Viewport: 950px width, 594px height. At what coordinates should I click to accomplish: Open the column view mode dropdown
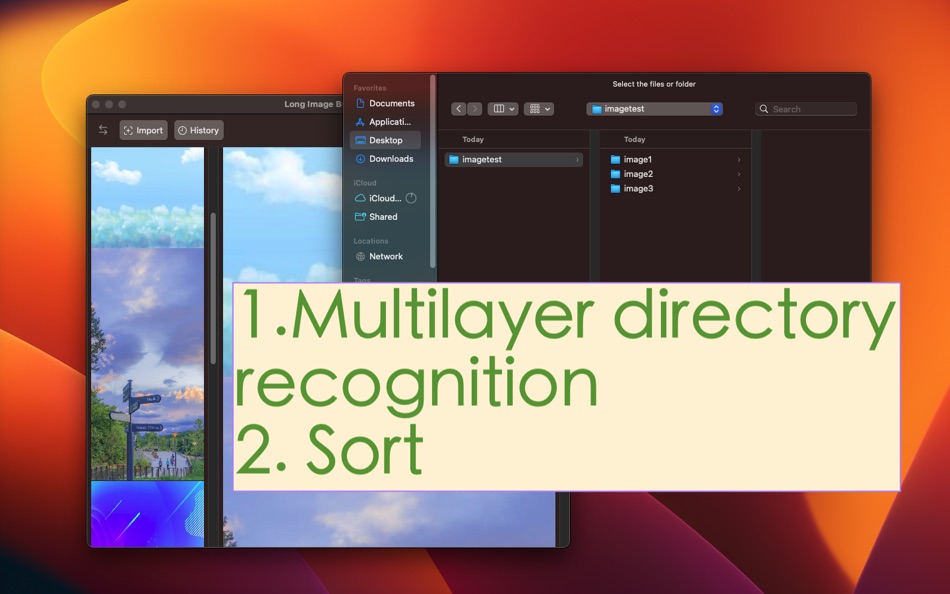[x=503, y=109]
